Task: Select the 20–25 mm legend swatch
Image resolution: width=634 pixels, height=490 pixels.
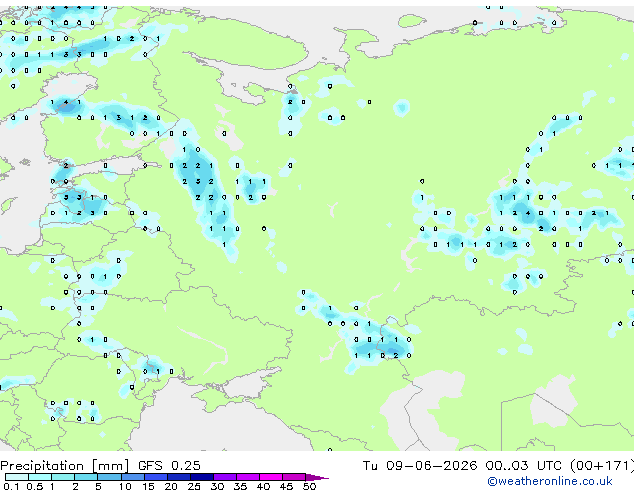Action: 178,477
